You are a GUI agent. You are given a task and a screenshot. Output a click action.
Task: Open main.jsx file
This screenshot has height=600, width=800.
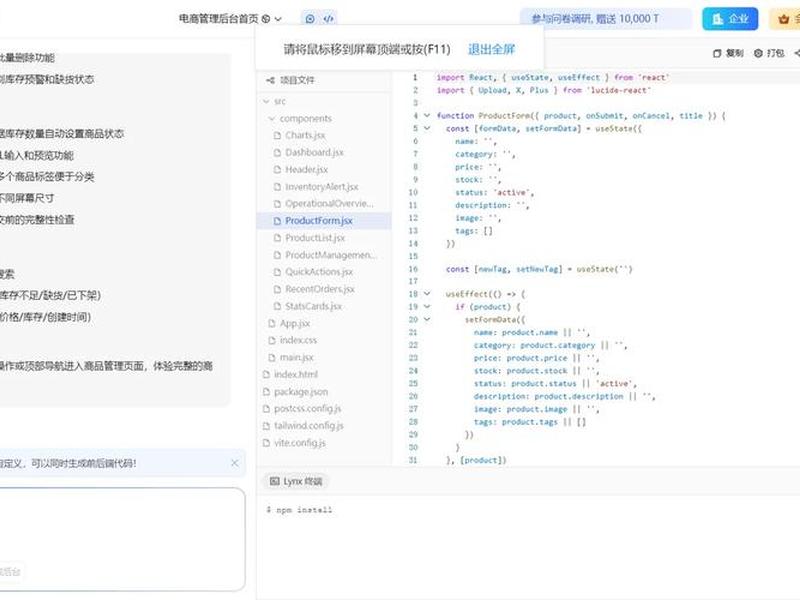coord(296,358)
